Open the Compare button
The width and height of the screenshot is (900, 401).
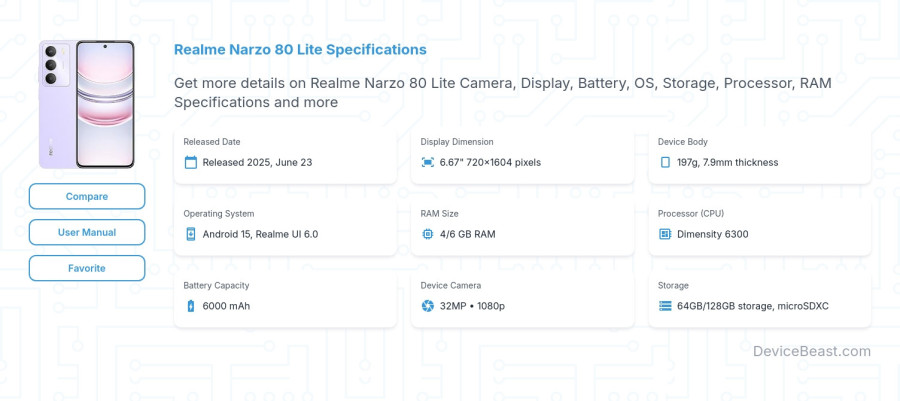point(87,196)
